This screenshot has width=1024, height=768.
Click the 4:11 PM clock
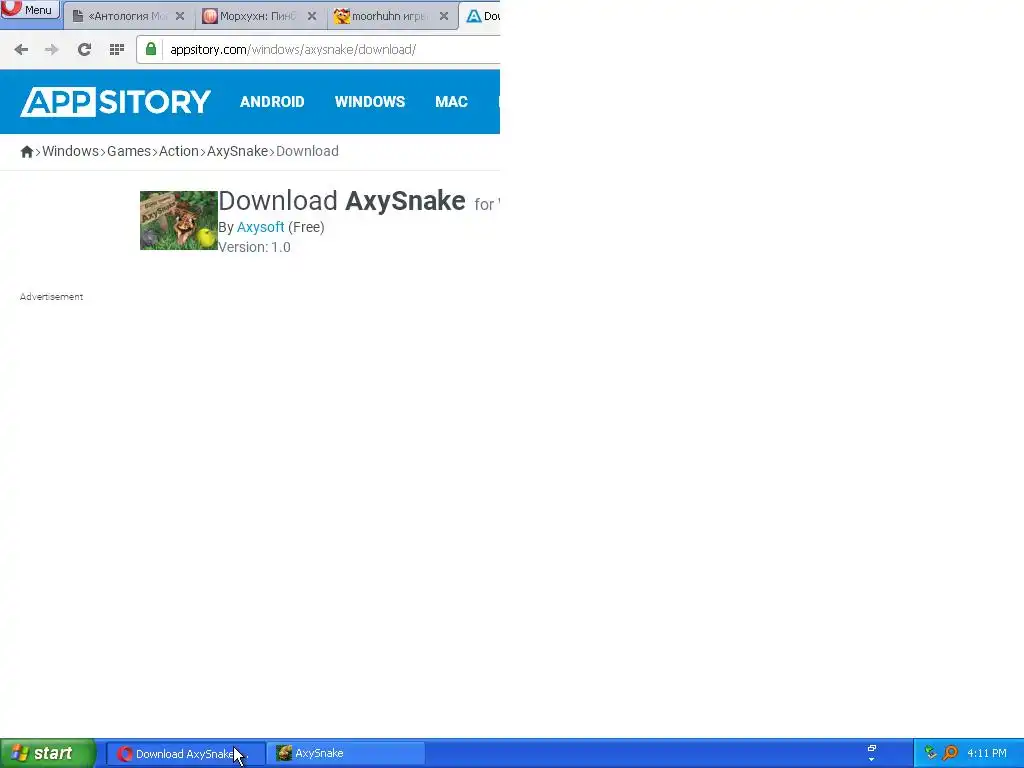pos(987,753)
